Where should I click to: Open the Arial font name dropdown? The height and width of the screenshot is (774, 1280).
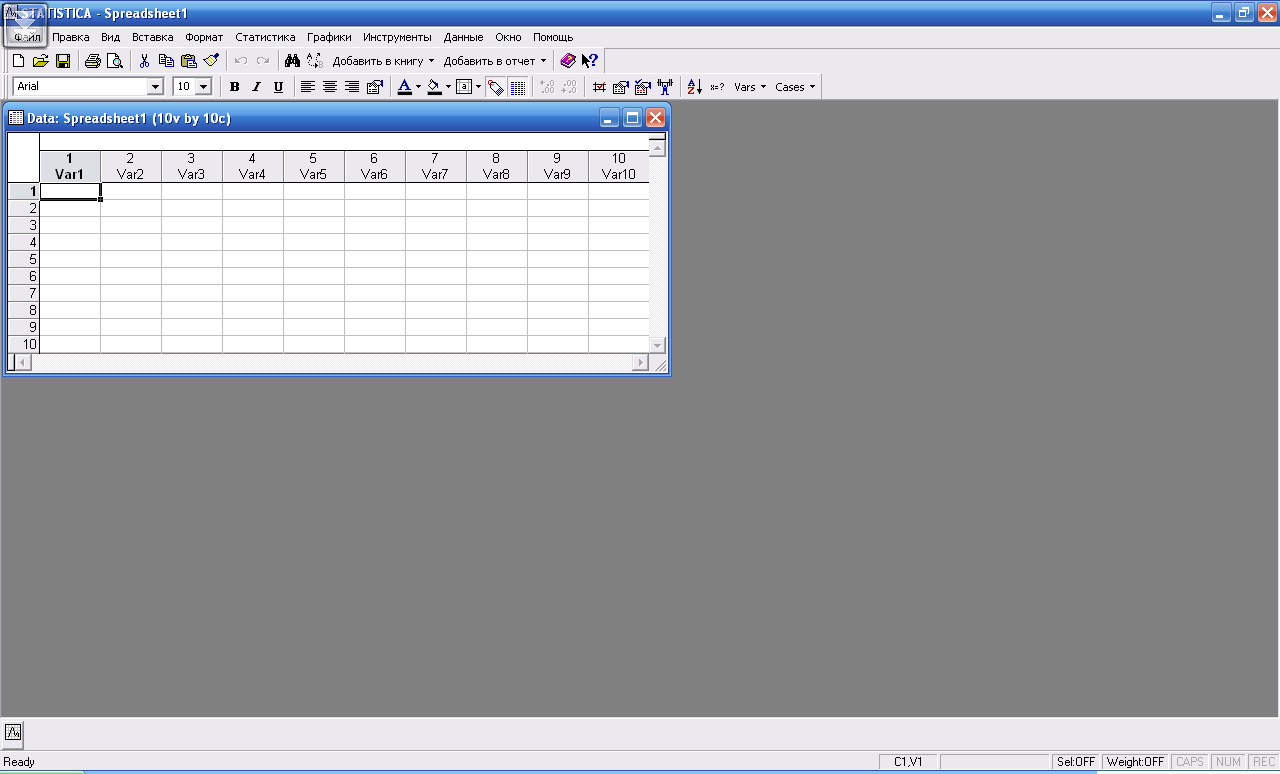(155, 87)
